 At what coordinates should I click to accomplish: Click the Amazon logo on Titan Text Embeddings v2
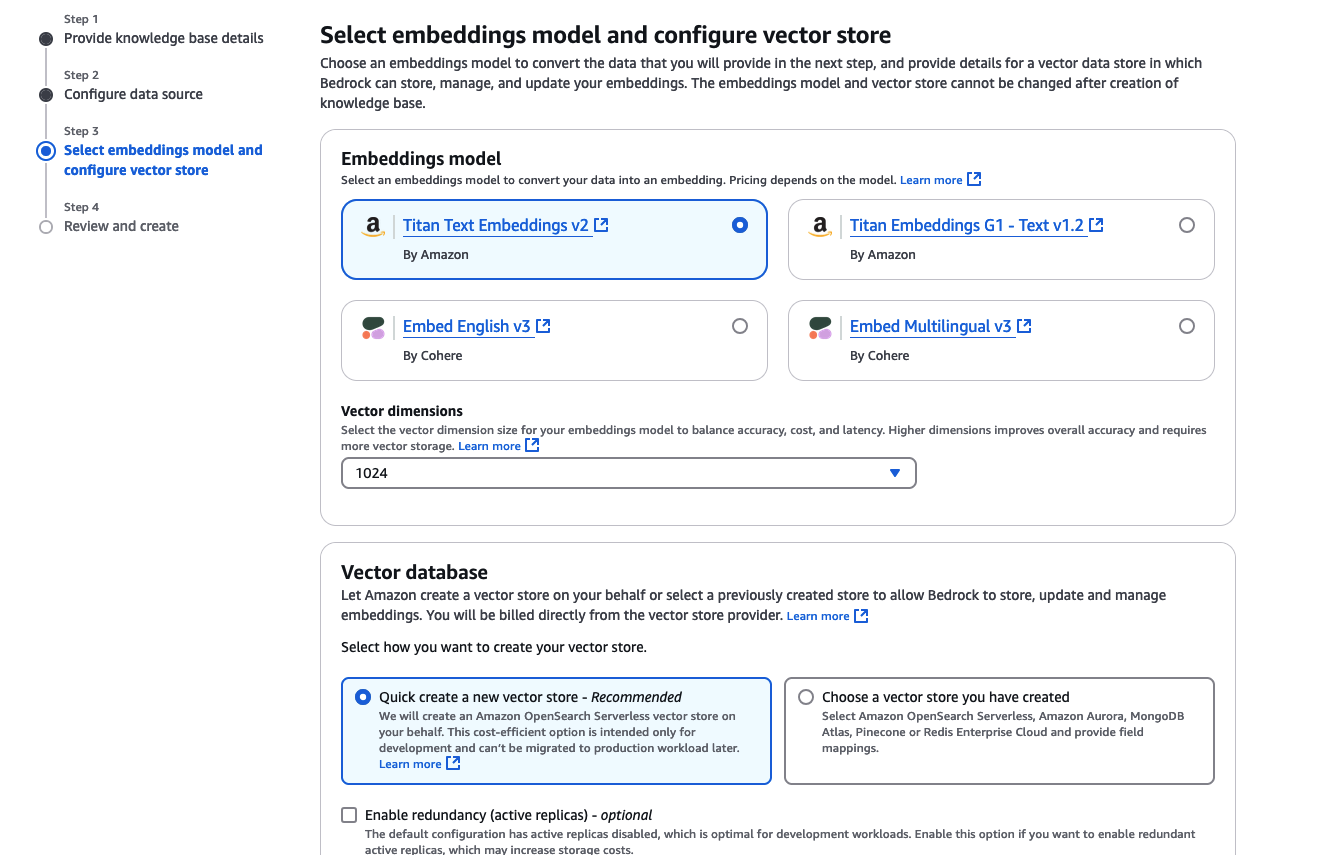click(373, 227)
